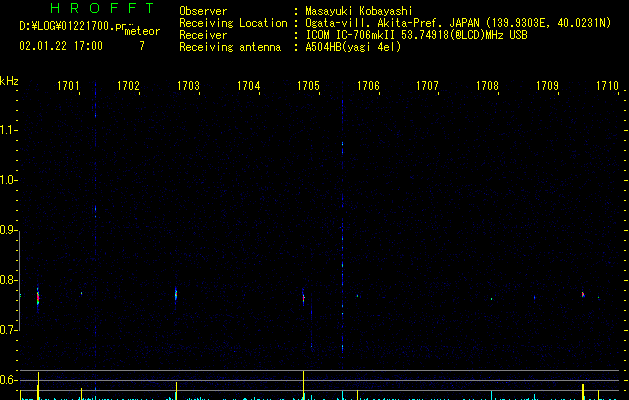The width and height of the screenshot is (629, 400).
Task: Click the 1.0 kHz frequency axis label
Action: [x=8, y=180]
